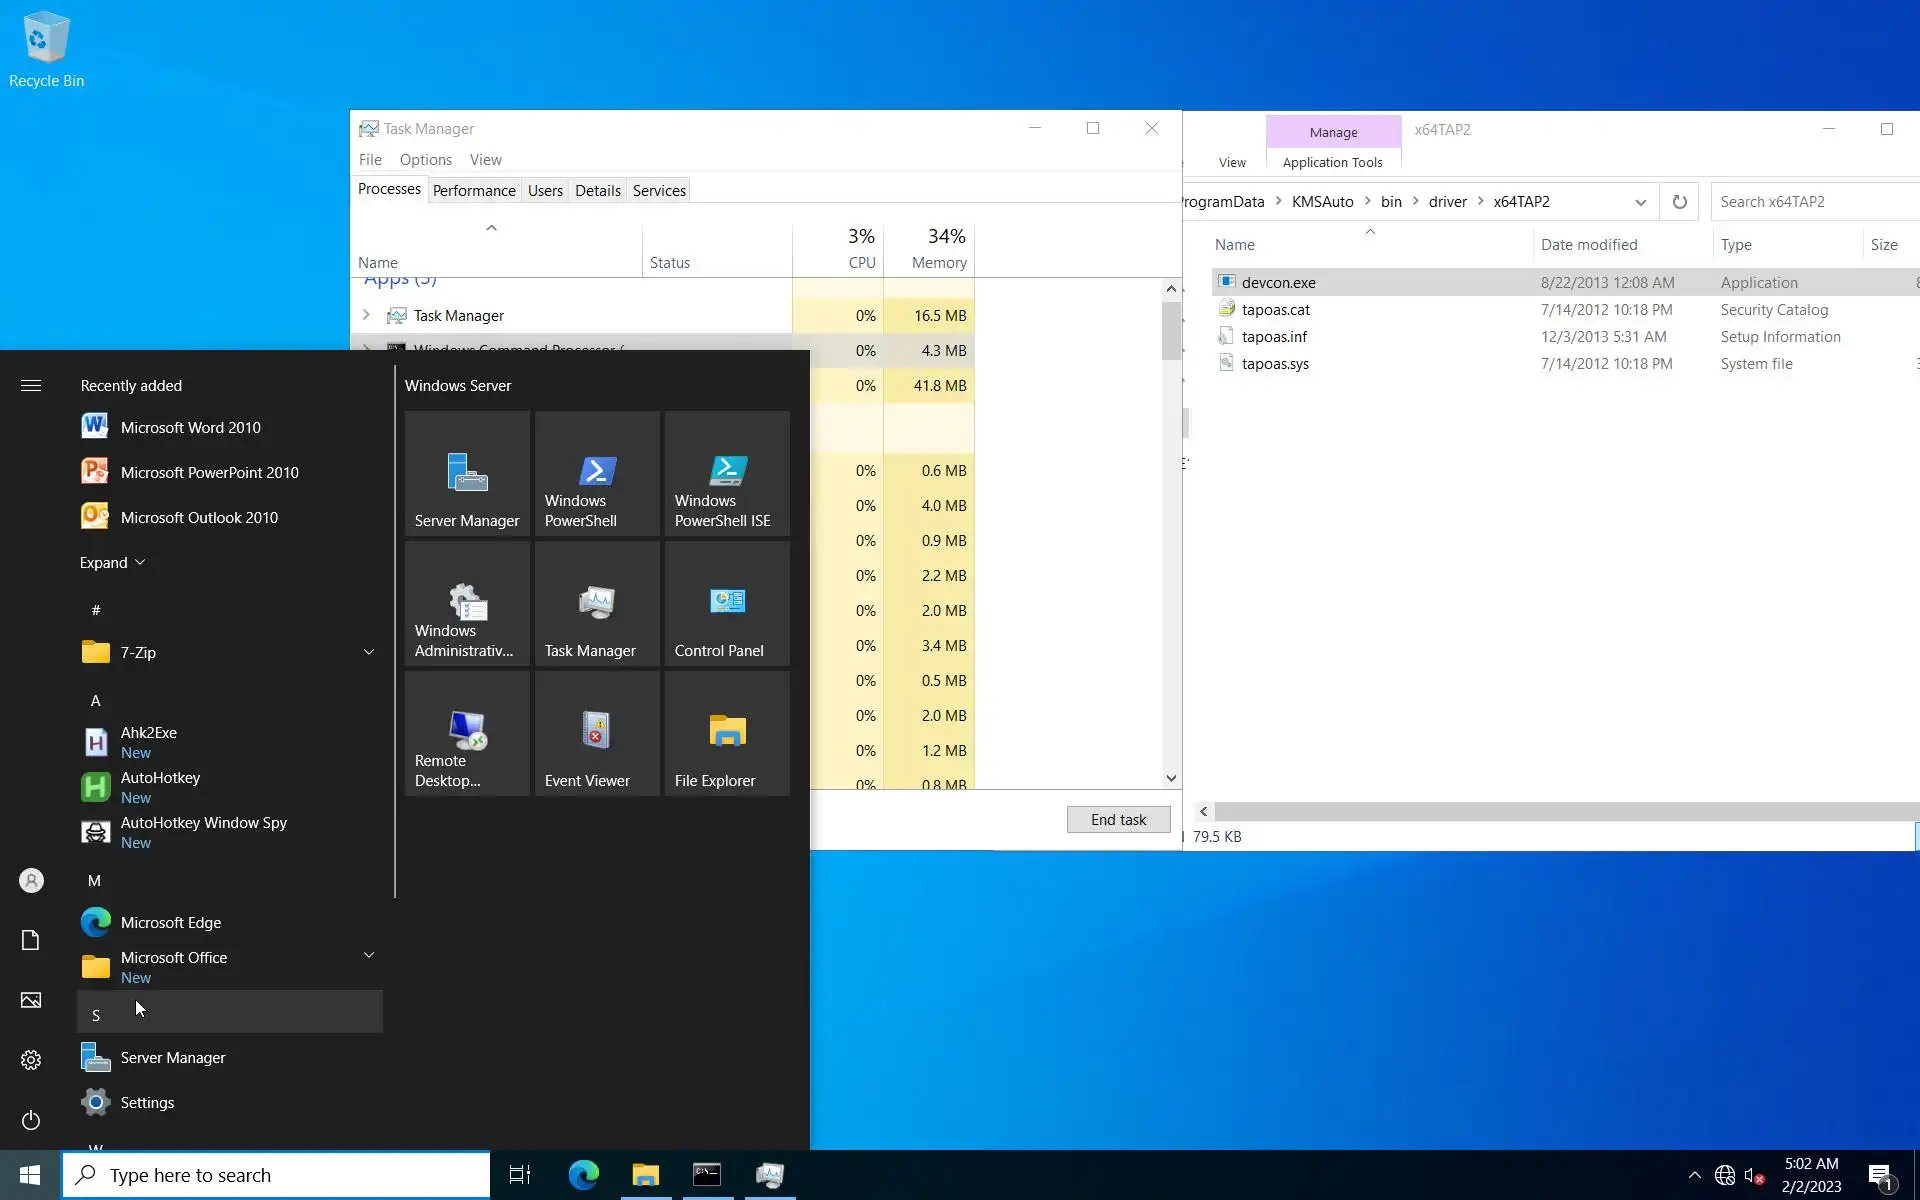Open the Event Viewer tile

597,734
